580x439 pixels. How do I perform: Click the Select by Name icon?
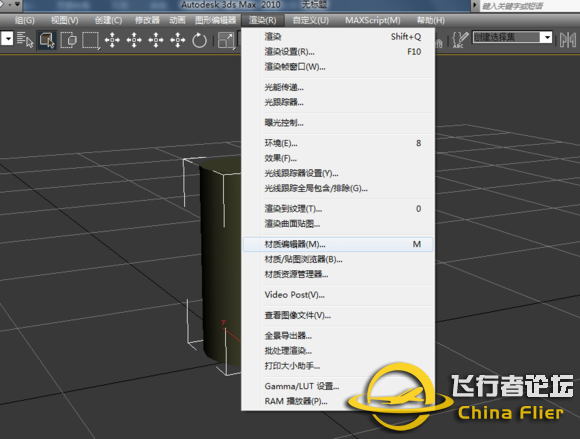(x=25, y=40)
